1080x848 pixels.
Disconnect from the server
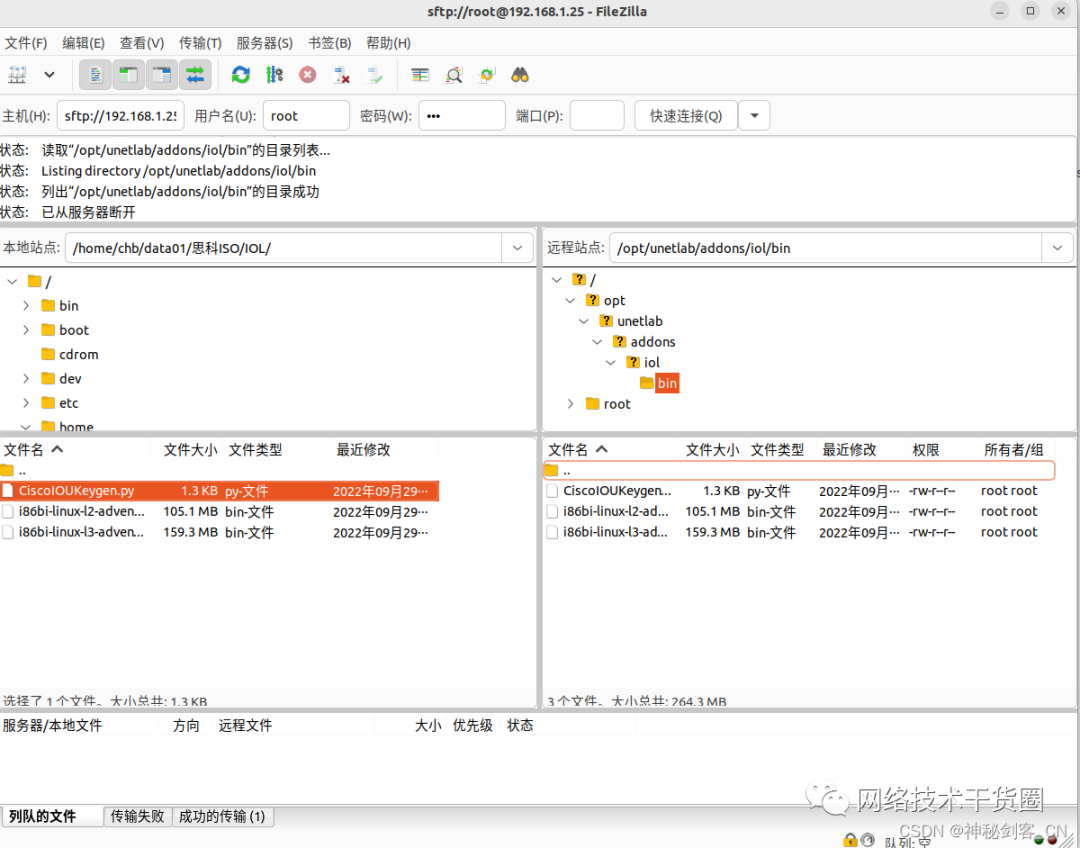[x=342, y=74]
